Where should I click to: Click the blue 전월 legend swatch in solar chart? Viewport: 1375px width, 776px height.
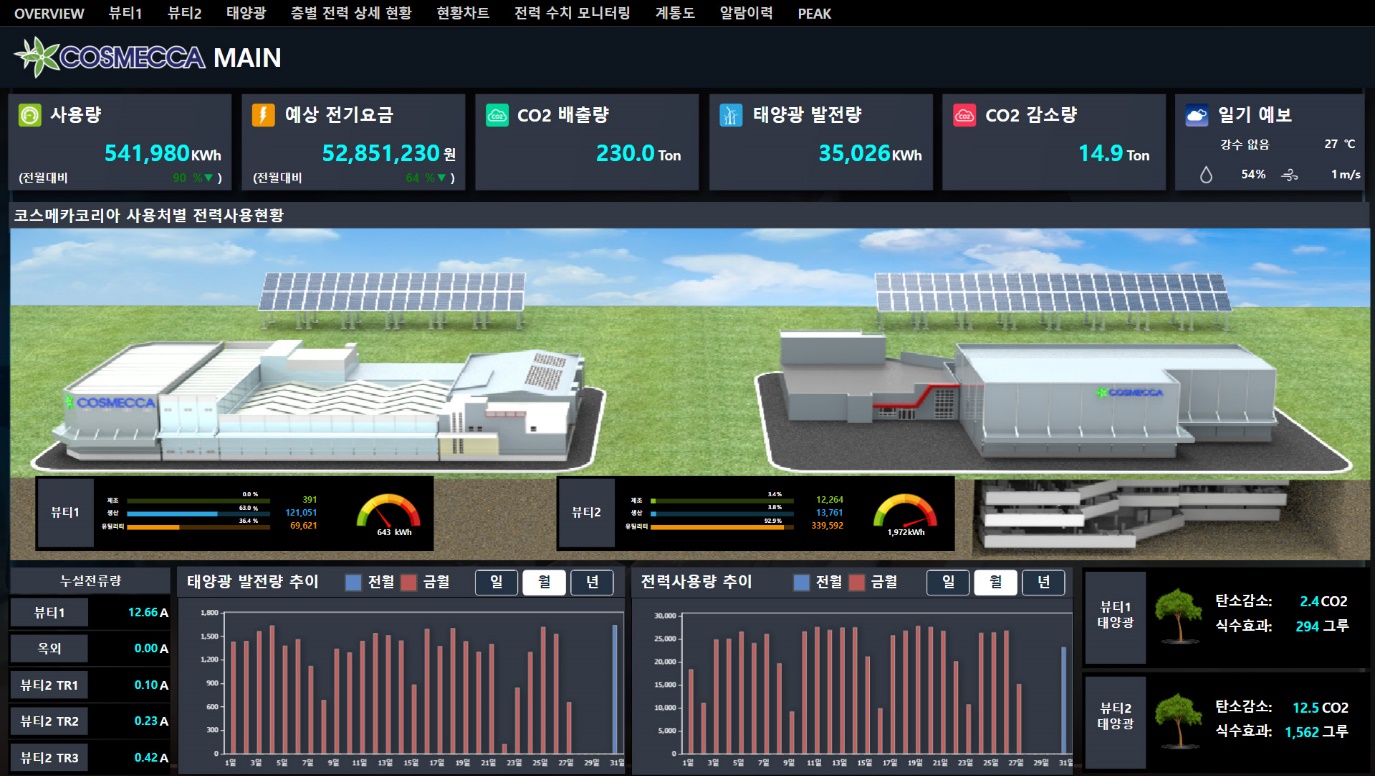[353, 582]
